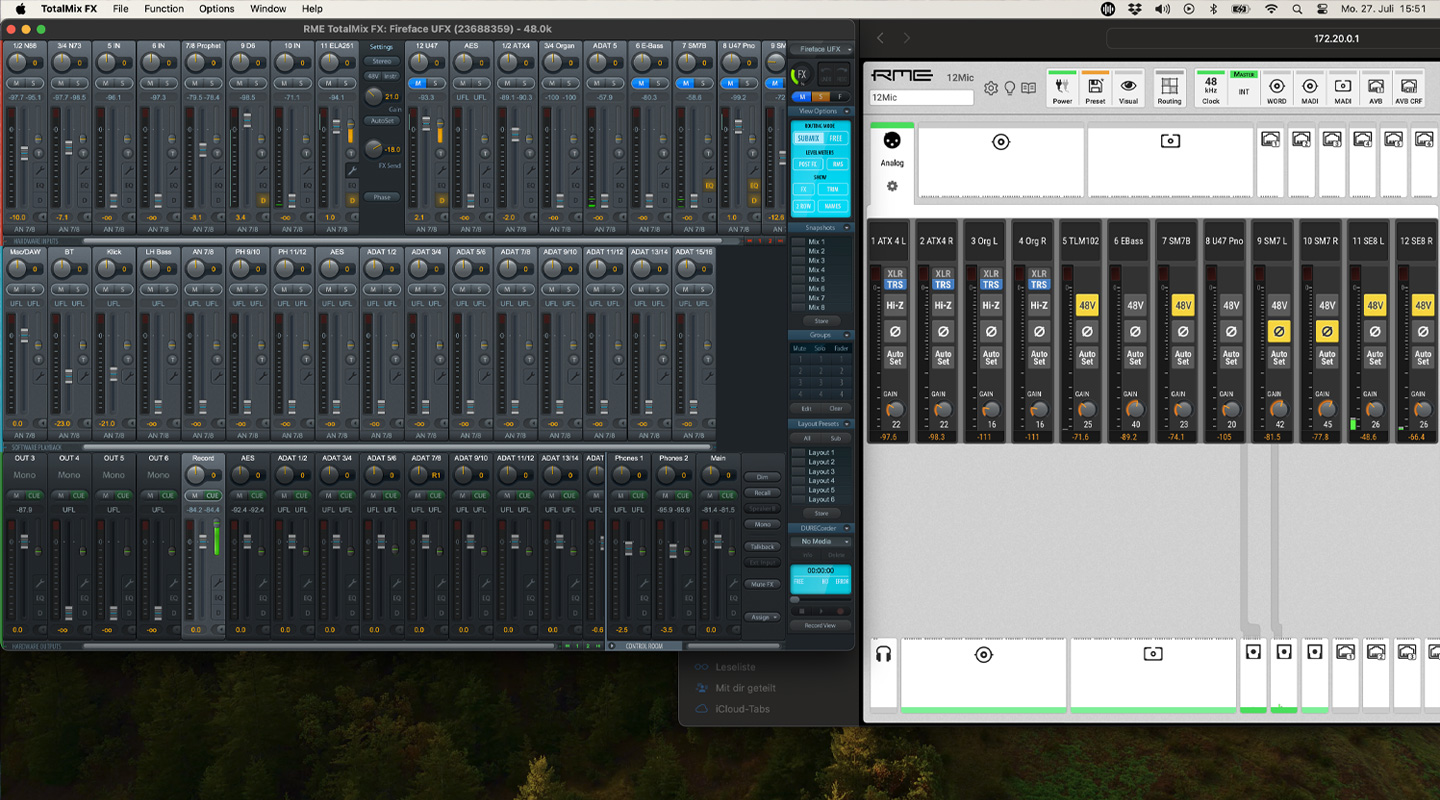Open the gear under the Analog tab

pyautogui.click(x=892, y=186)
